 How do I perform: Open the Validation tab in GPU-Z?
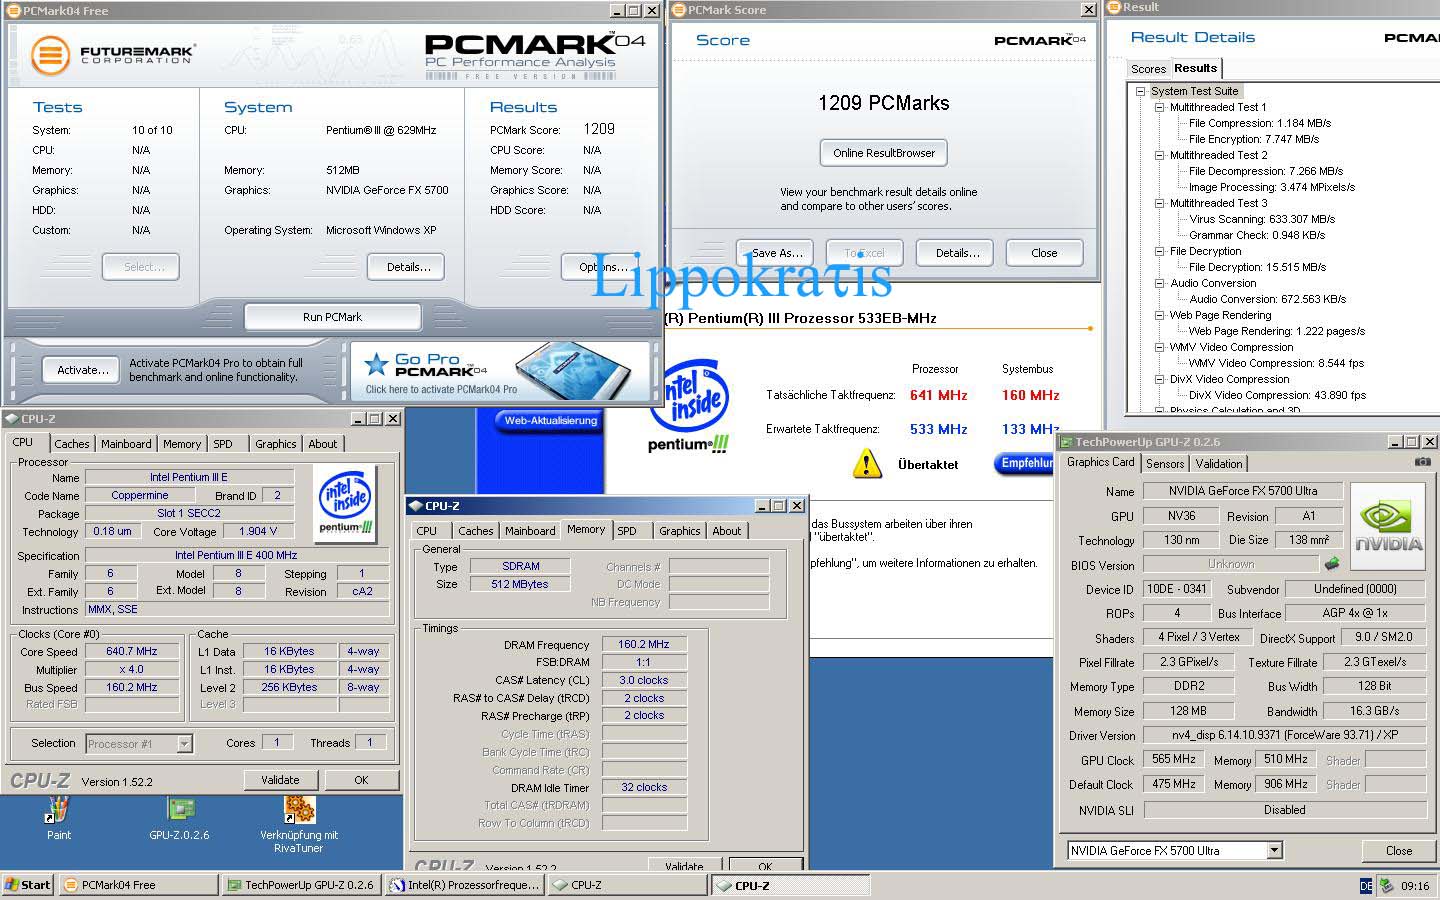point(1219,464)
